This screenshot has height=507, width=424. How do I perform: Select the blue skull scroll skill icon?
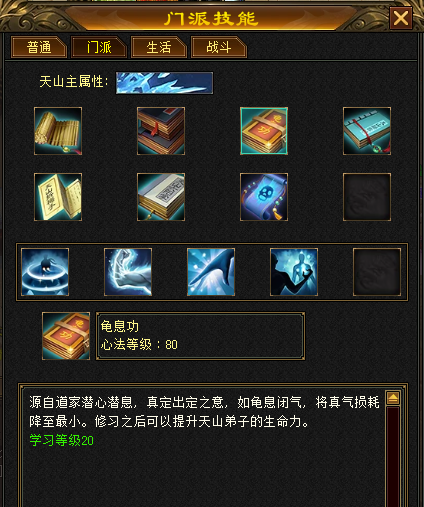click(x=264, y=197)
